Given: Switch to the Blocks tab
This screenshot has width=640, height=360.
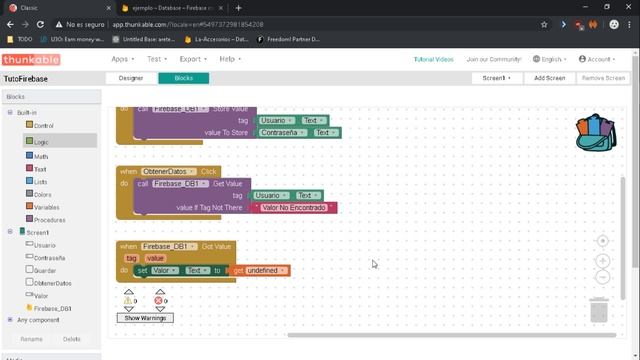Looking at the screenshot, I should [x=184, y=78].
